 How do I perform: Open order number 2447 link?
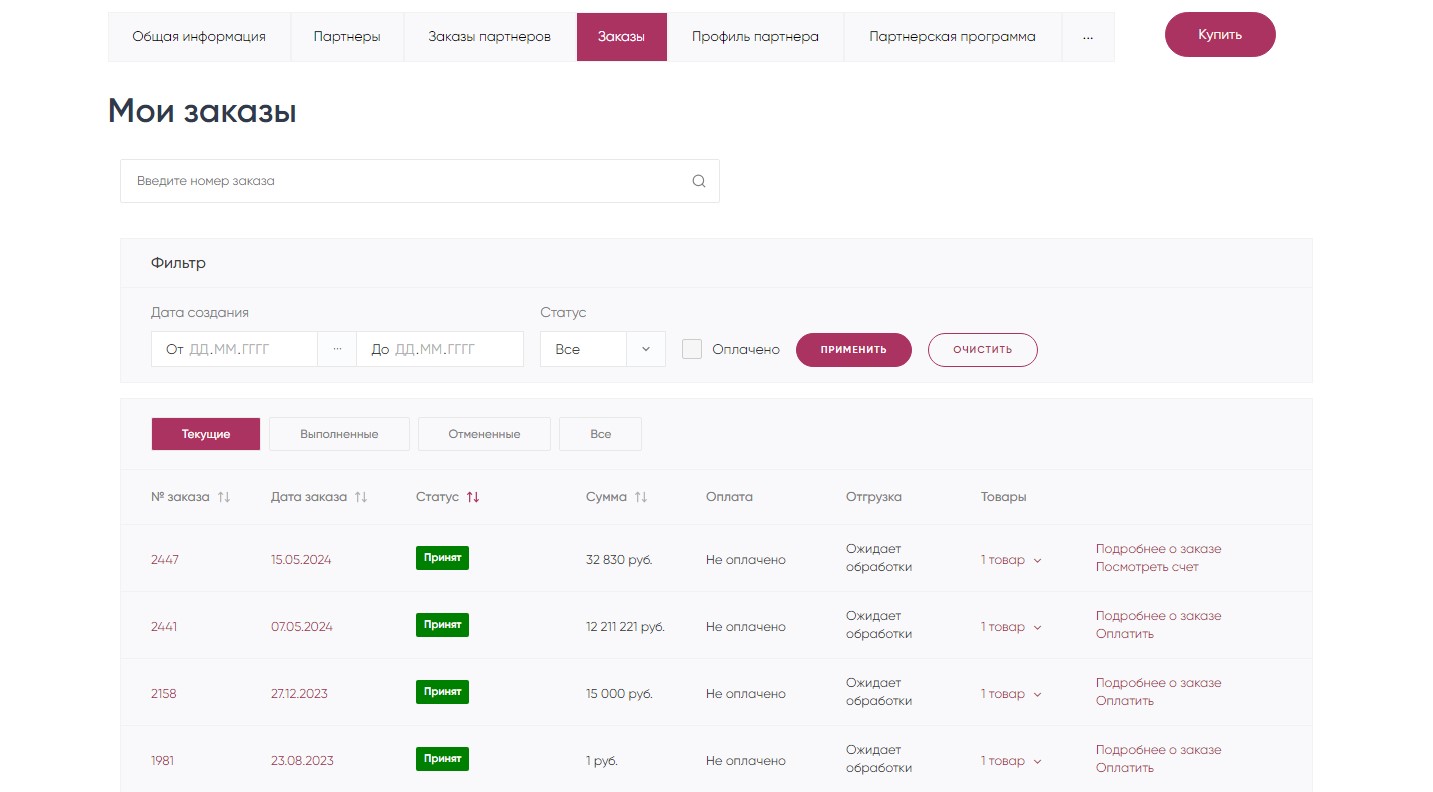coord(165,560)
